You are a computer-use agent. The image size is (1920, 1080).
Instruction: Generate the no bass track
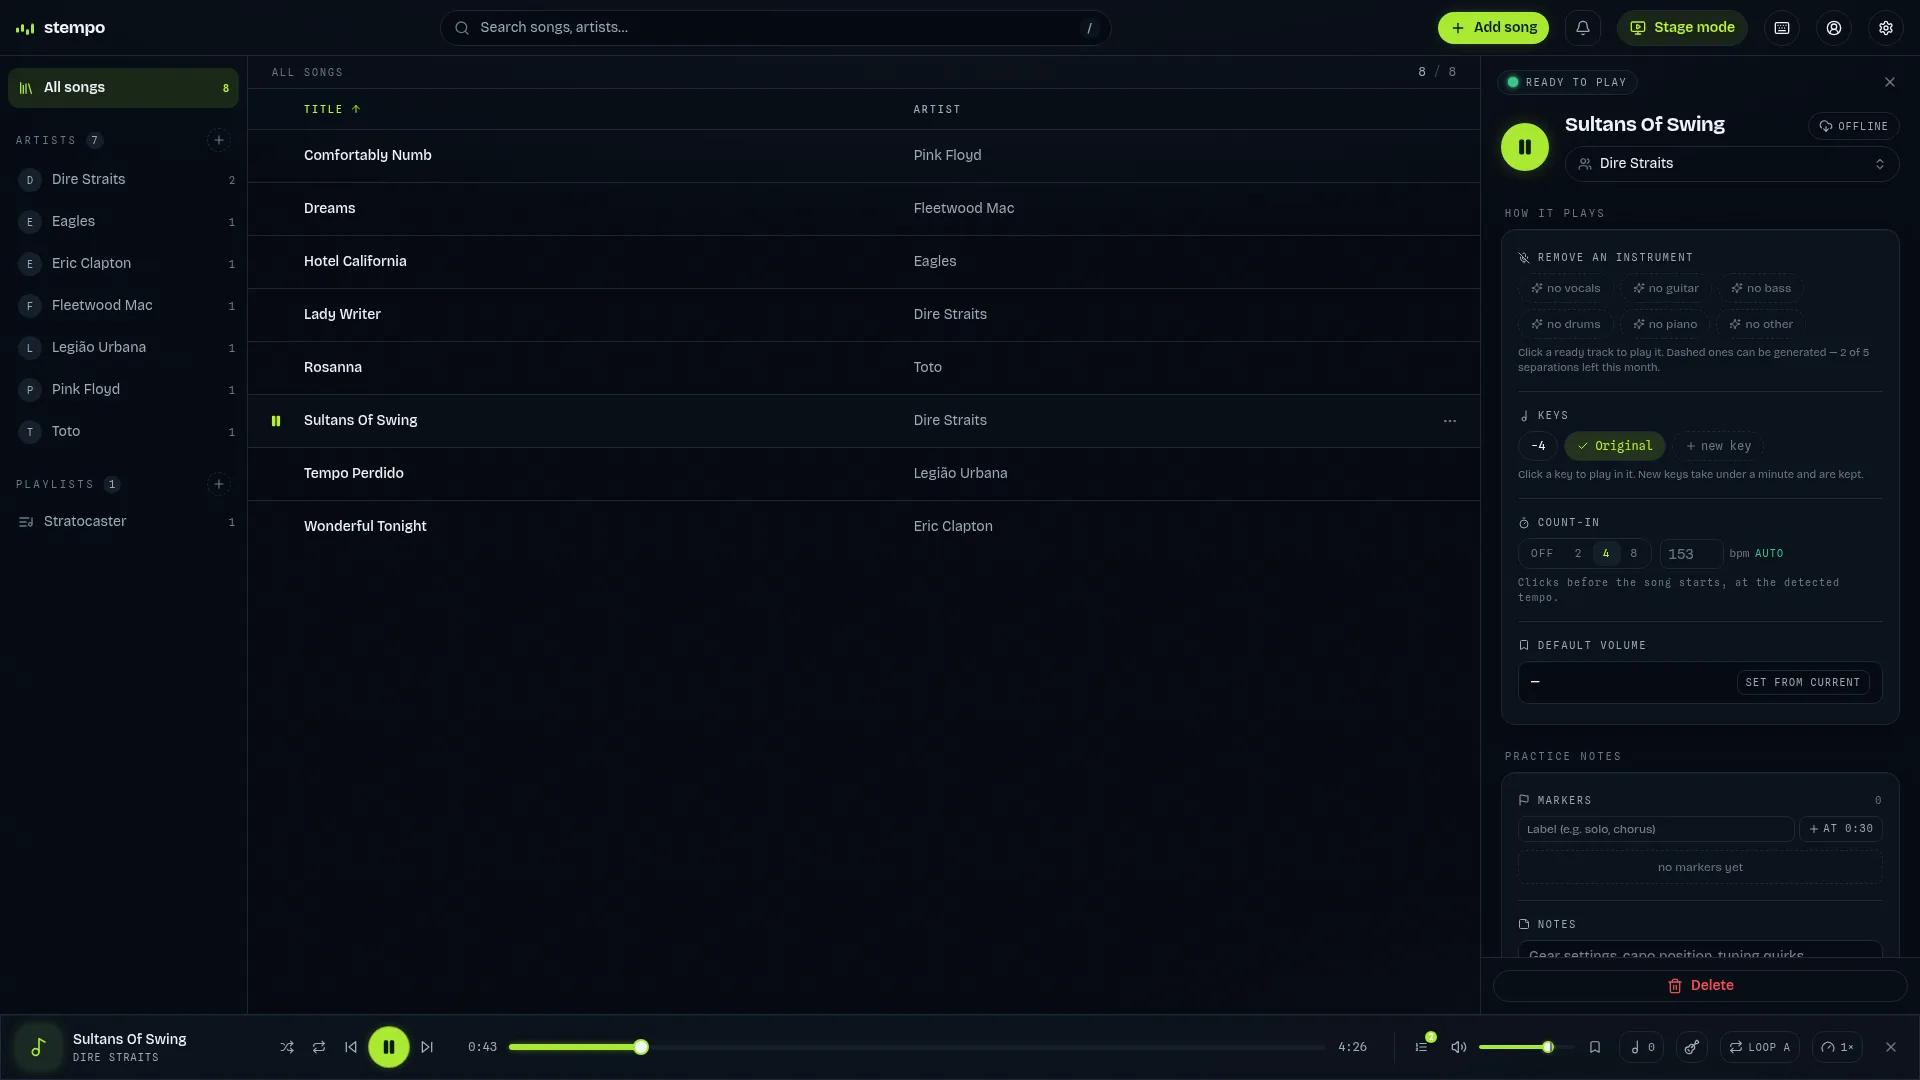coord(1761,288)
